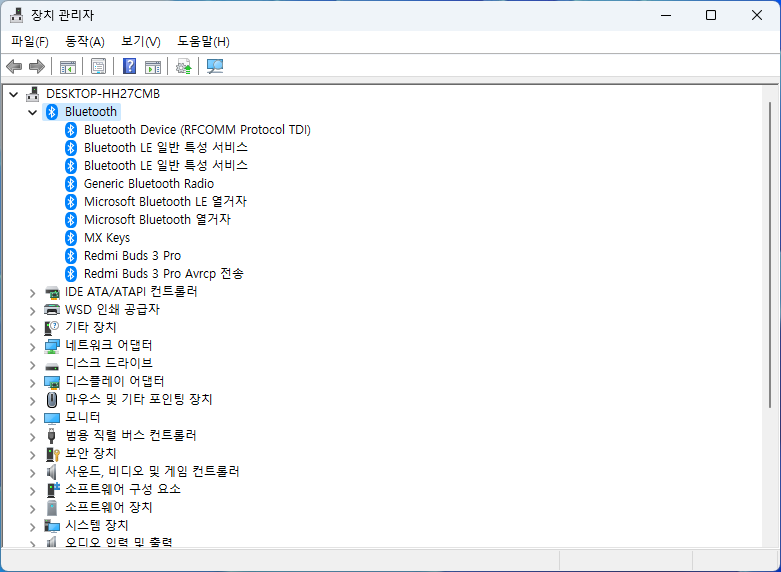Viewport: 781px width, 572px height.
Task: Select Bluetooth Device (RFCOMM Protocol TDI)
Action: [x=197, y=130]
